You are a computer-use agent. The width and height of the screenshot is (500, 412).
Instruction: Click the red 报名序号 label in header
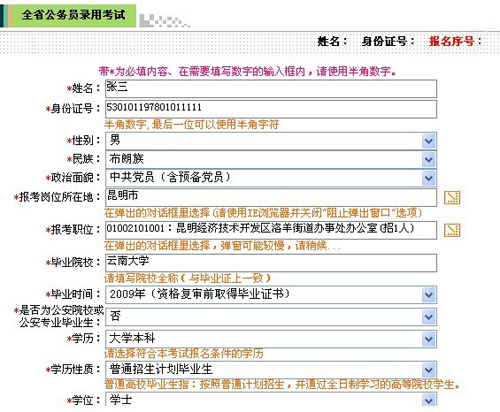455,41
